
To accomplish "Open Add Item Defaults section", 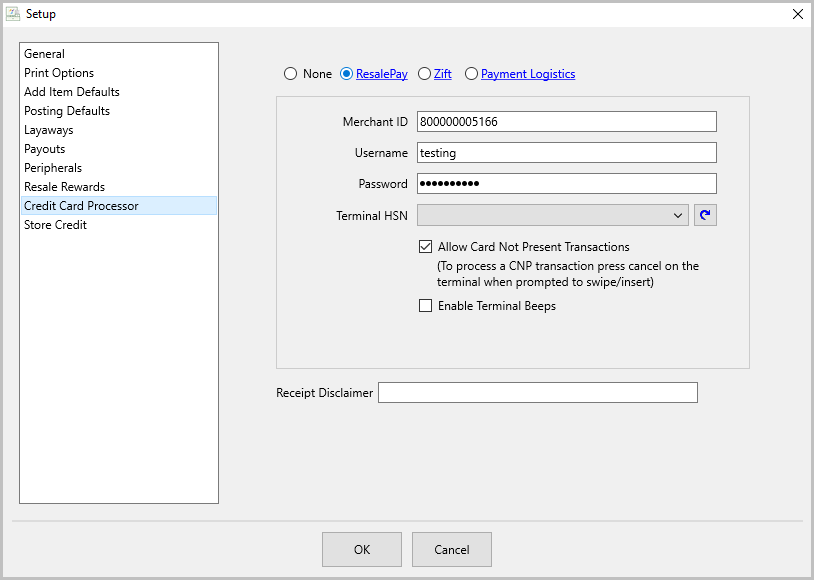I will (x=118, y=92).
